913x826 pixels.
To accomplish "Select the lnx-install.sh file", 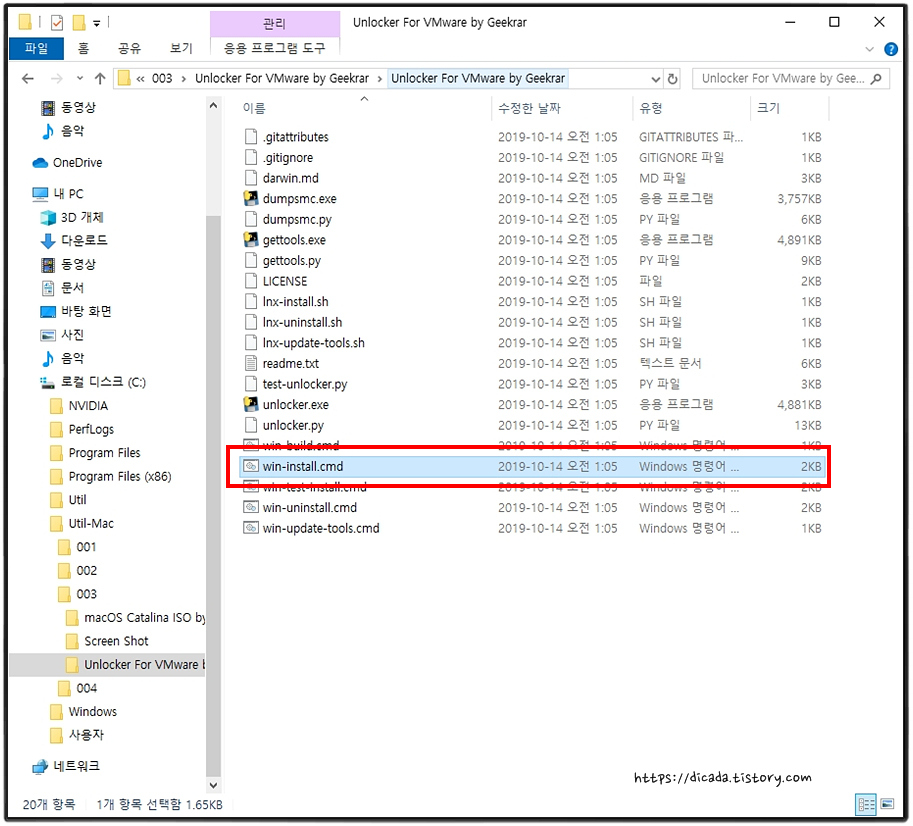I will click(x=295, y=302).
